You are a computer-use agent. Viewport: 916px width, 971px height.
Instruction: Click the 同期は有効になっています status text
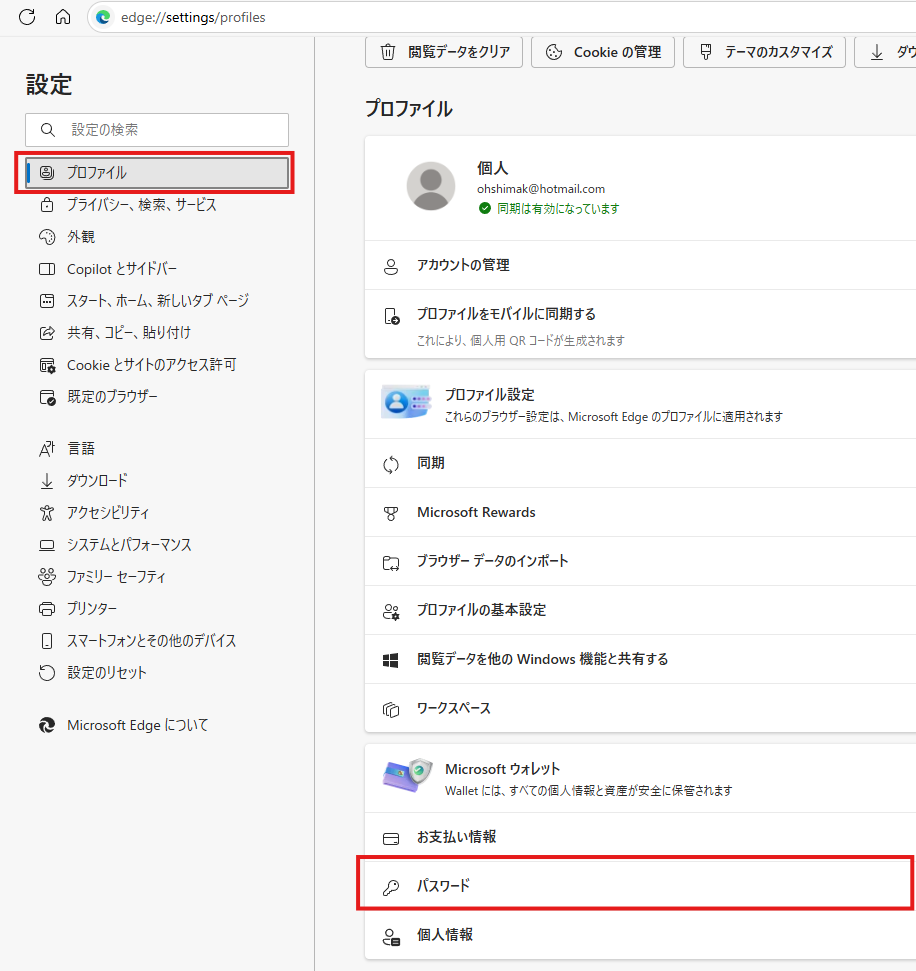pos(558,209)
